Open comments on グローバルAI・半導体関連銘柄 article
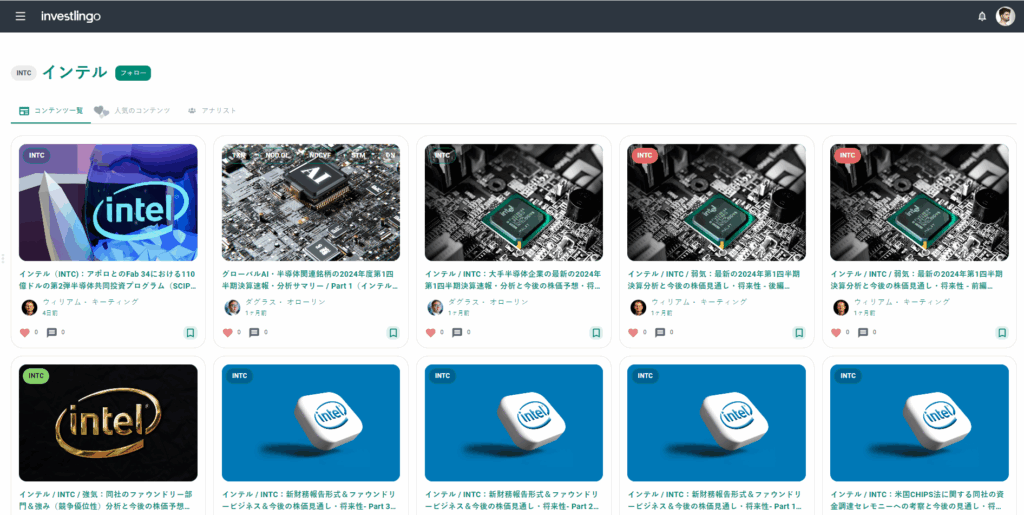 (x=255, y=333)
